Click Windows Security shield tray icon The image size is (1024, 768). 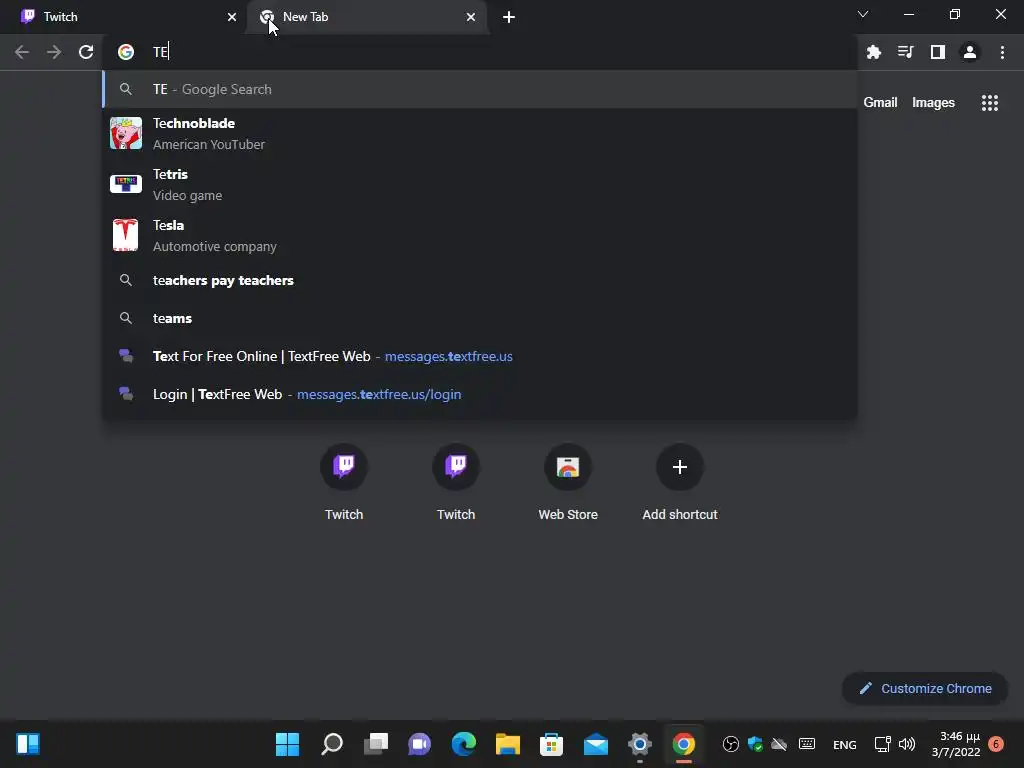(x=755, y=744)
